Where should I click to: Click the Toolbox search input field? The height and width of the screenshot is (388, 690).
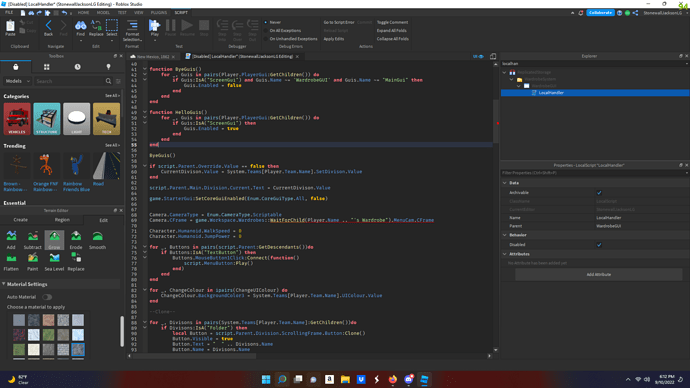point(70,81)
